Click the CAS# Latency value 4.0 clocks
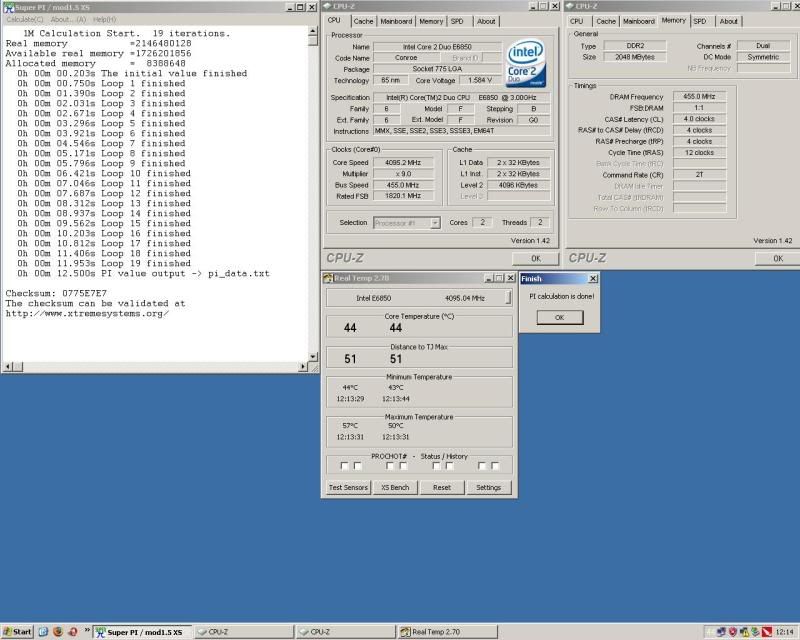 pos(699,119)
